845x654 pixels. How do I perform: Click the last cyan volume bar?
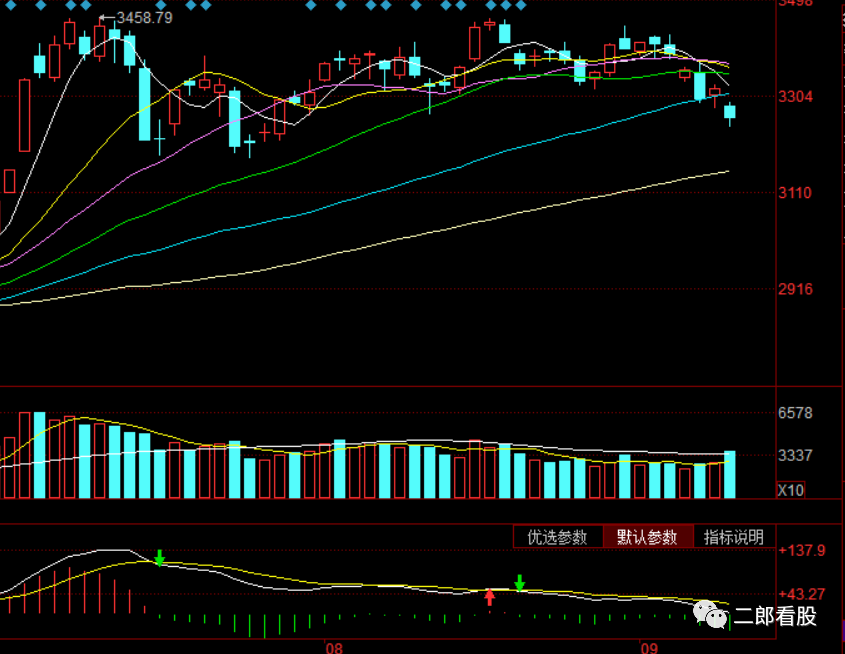tap(730, 475)
